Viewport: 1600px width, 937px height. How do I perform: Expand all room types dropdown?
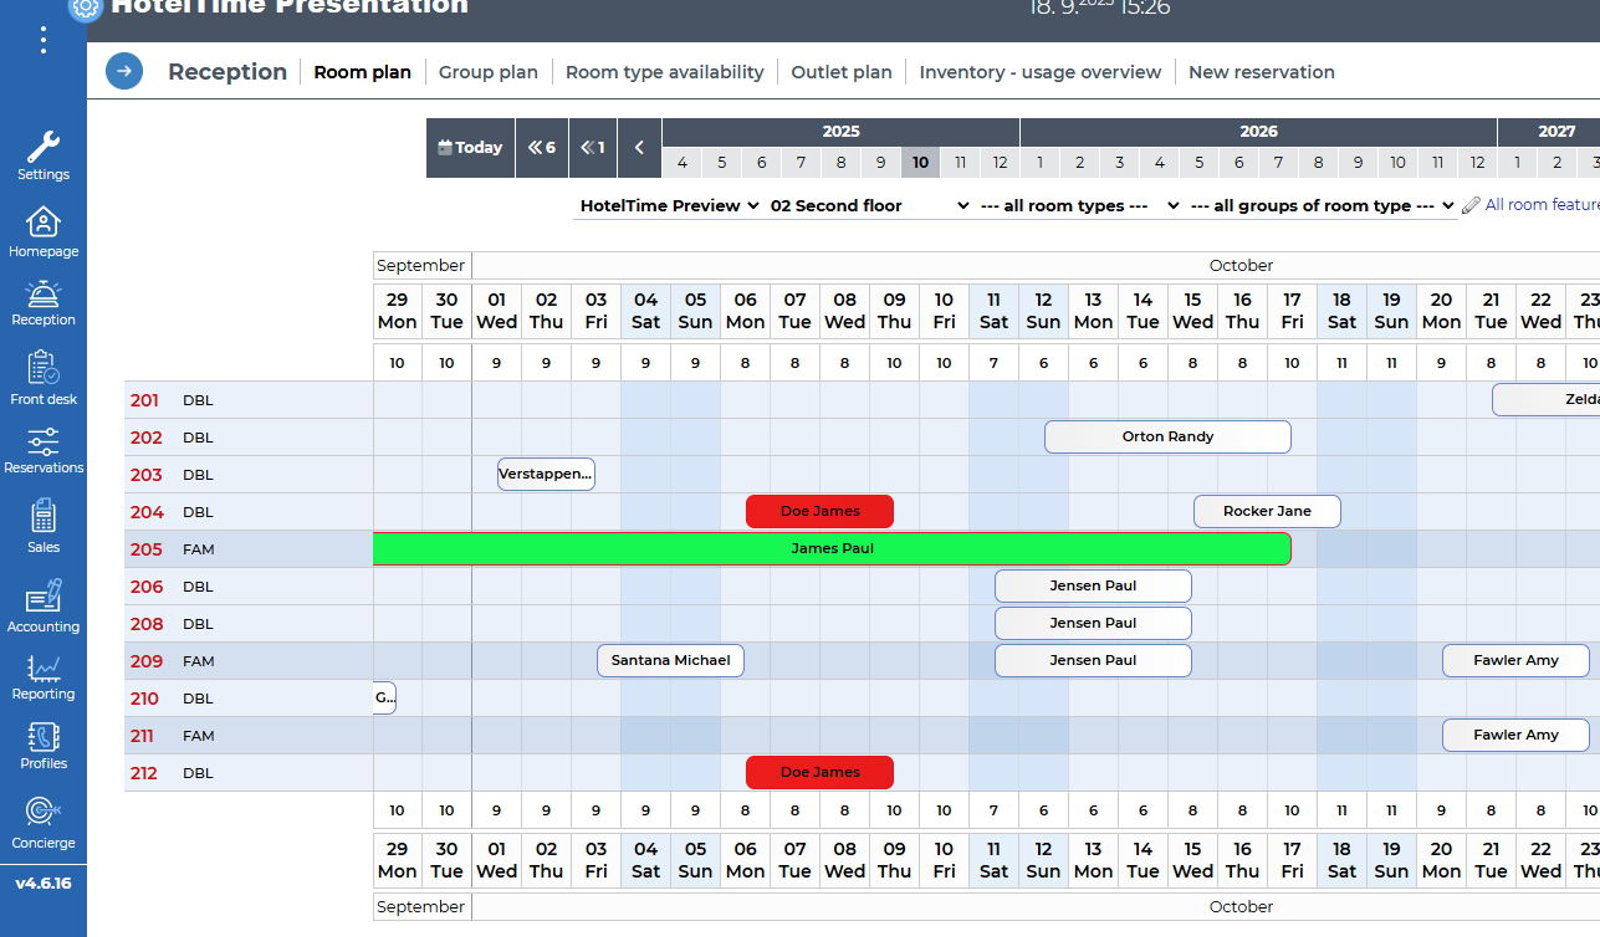coord(1079,205)
